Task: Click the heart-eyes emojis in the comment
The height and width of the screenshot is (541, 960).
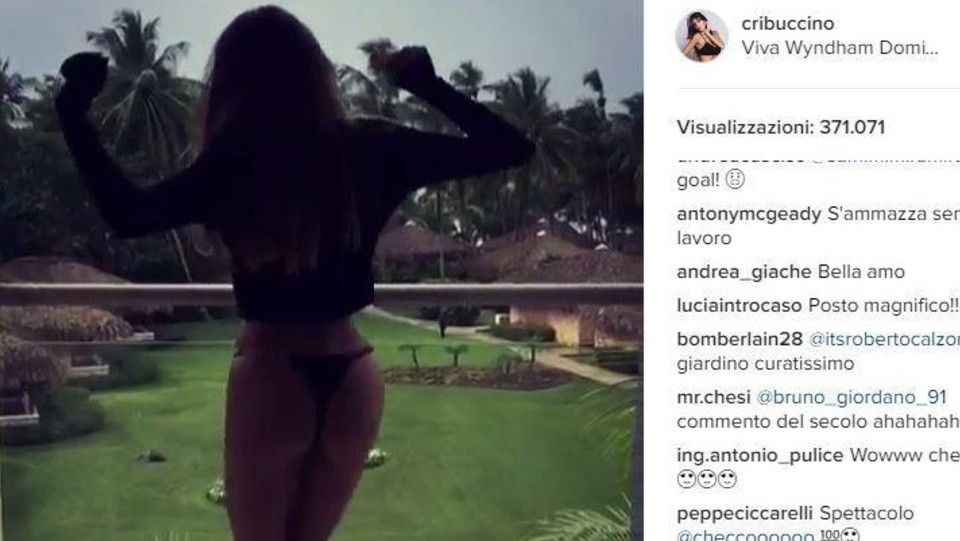Action: (707, 479)
